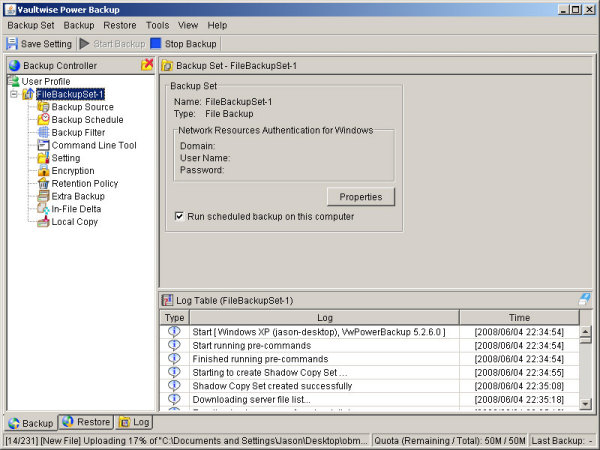Select the Extra Backup tree item
Viewport: 600px width, 450px height.
78,196
